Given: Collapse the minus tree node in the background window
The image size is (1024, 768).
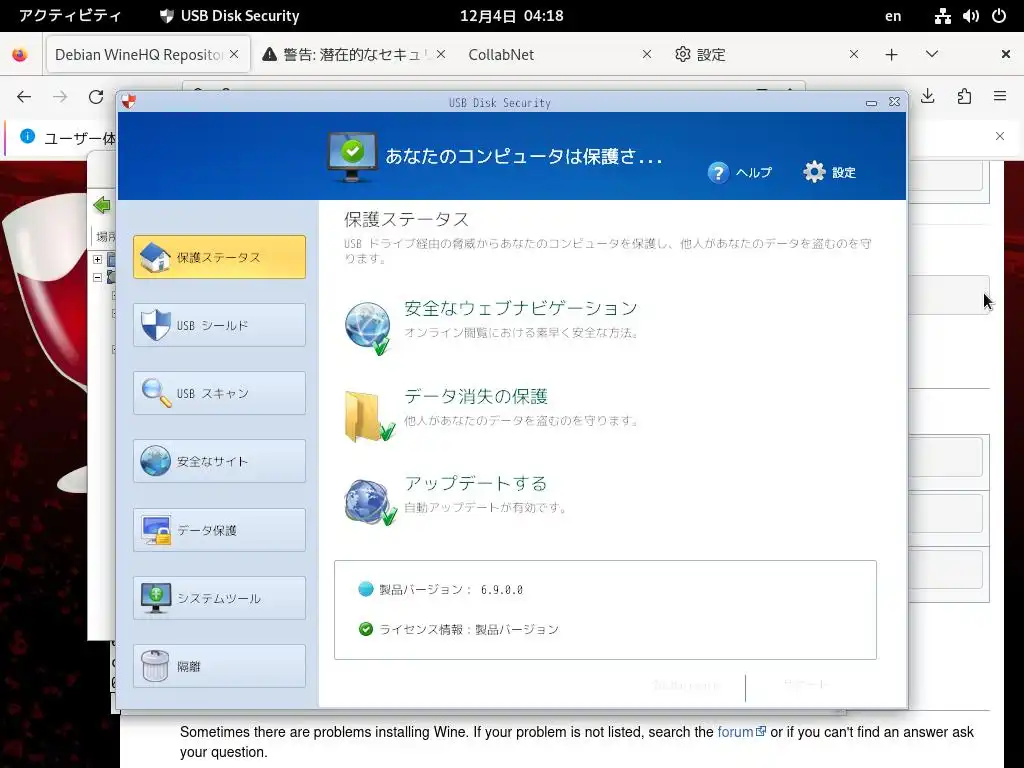Looking at the screenshot, I should click(97, 278).
